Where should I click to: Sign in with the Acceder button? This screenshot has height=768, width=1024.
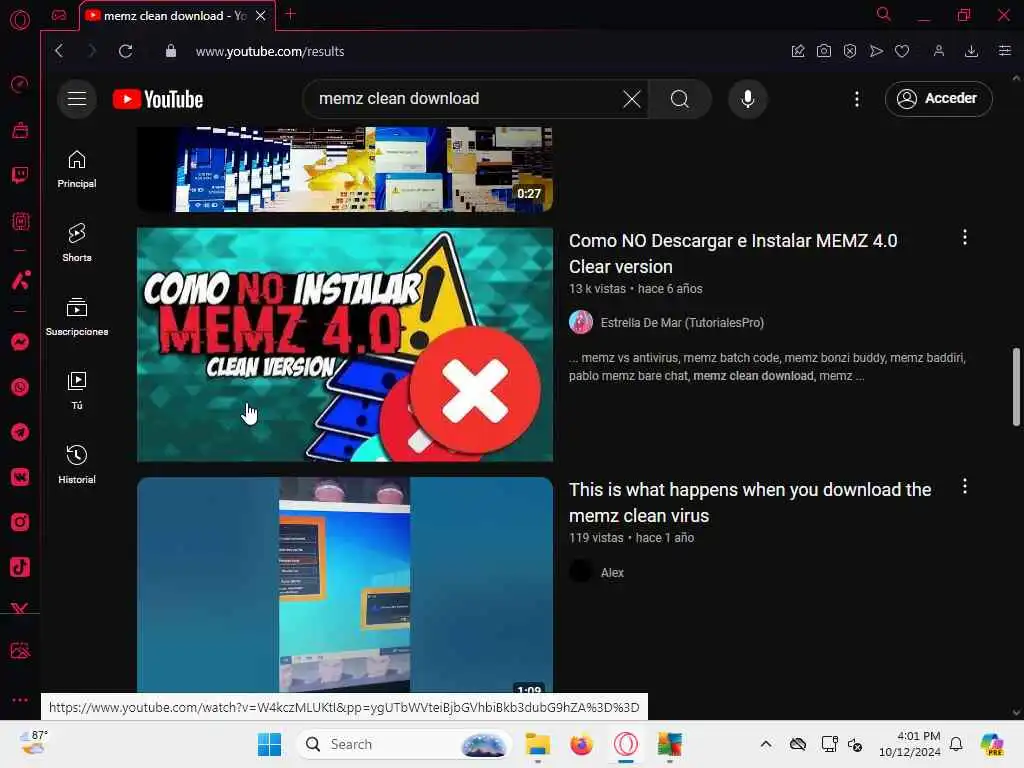938,99
